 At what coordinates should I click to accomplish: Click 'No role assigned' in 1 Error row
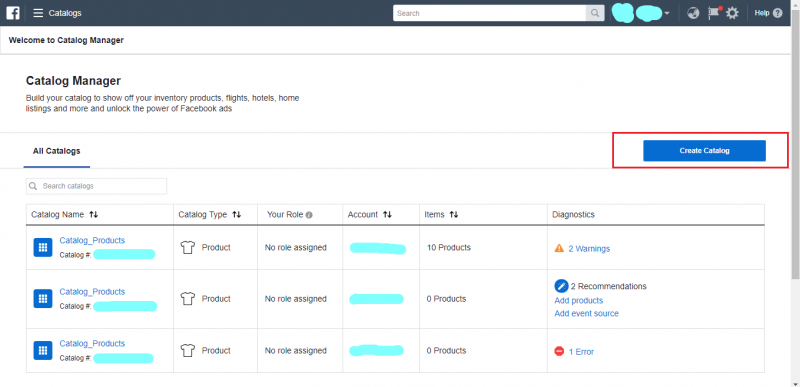pyautogui.click(x=295, y=350)
